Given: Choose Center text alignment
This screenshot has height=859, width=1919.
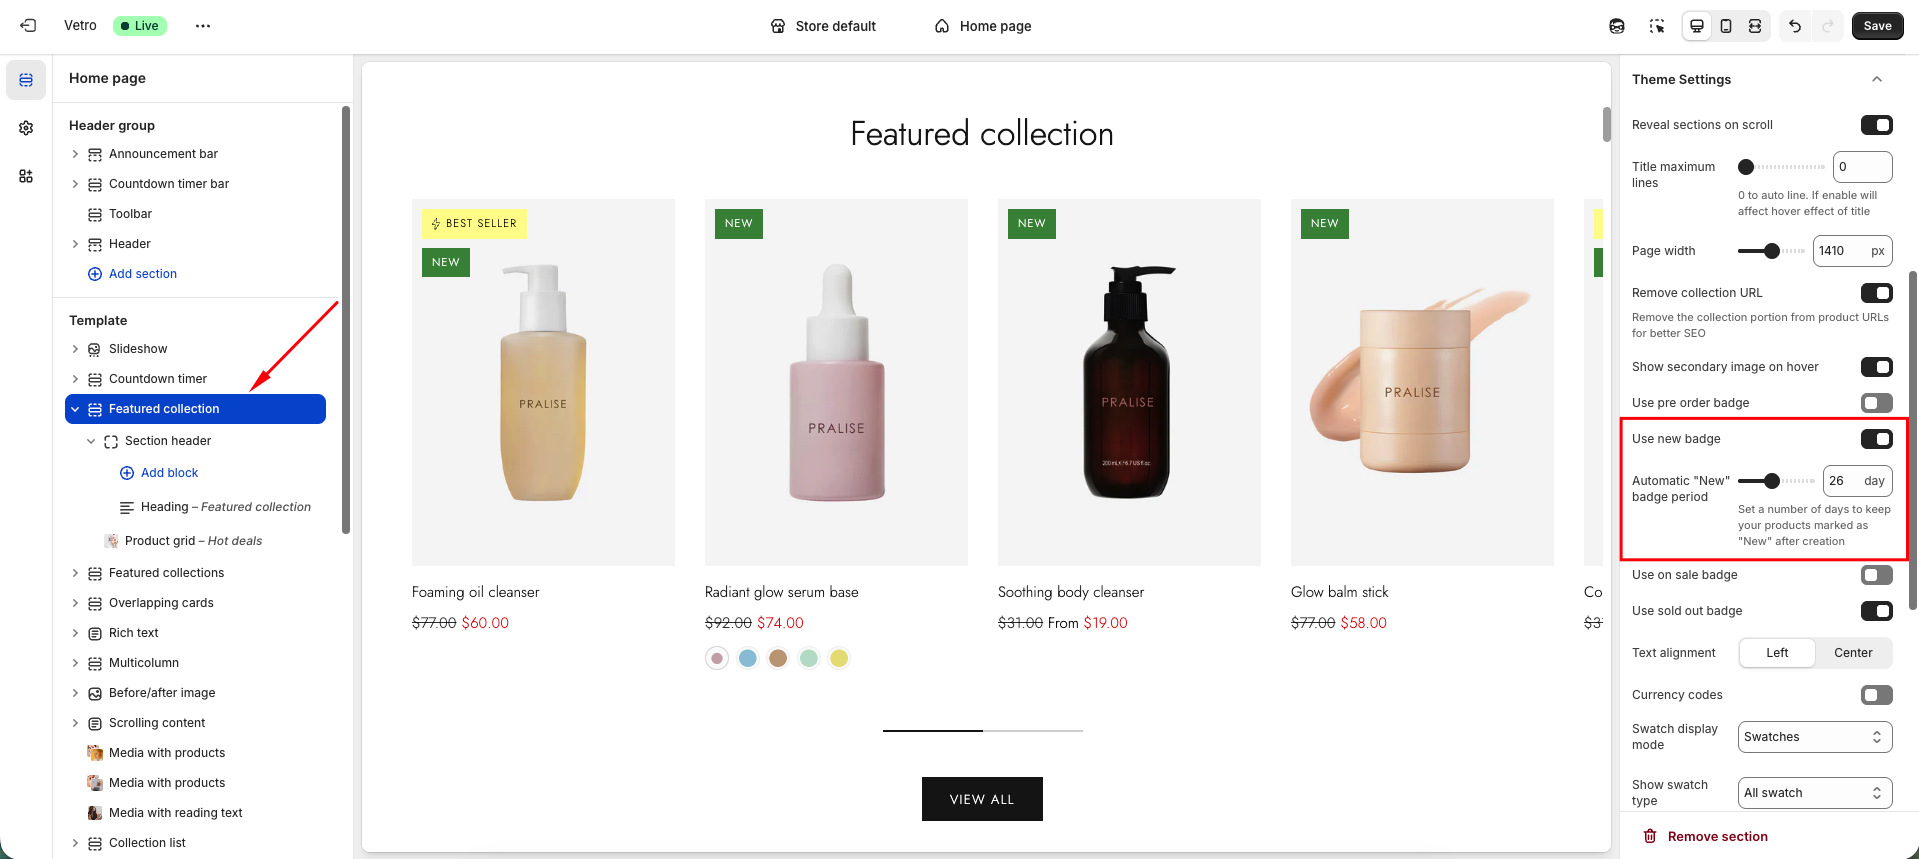Looking at the screenshot, I should pyautogui.click(x=1853, y=653).
